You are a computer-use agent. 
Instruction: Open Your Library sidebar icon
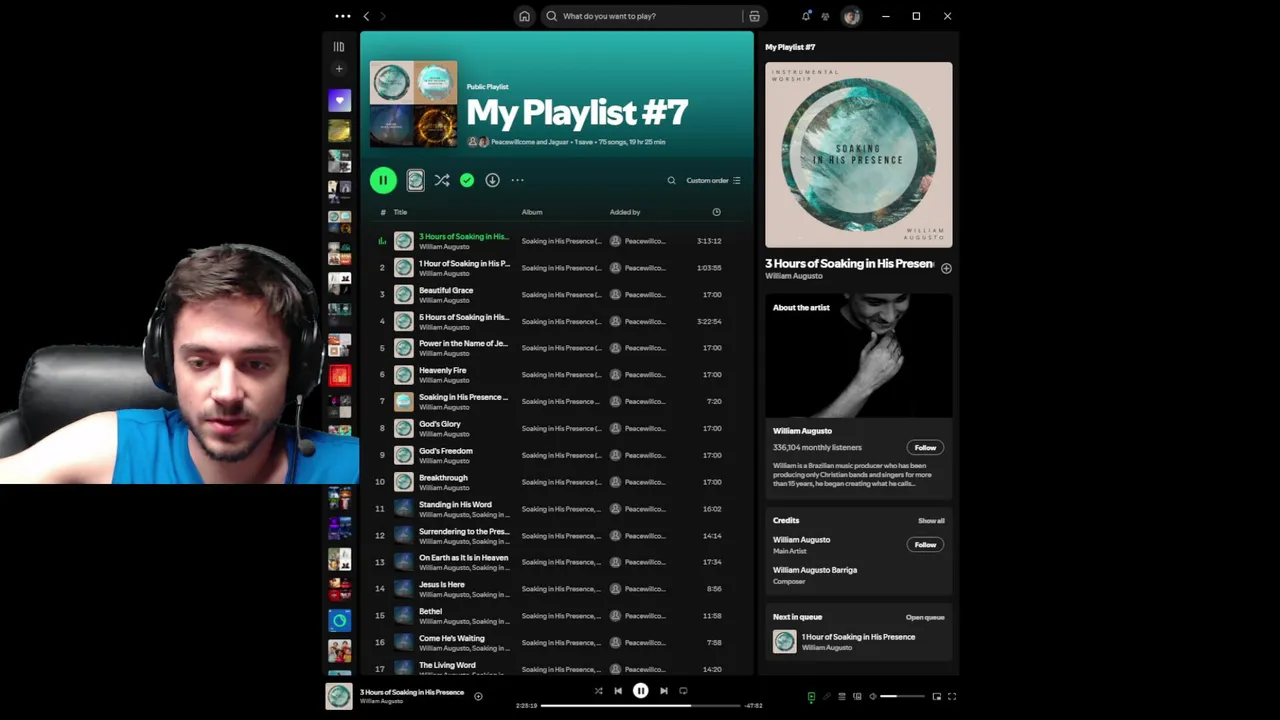tap(339, 47)
